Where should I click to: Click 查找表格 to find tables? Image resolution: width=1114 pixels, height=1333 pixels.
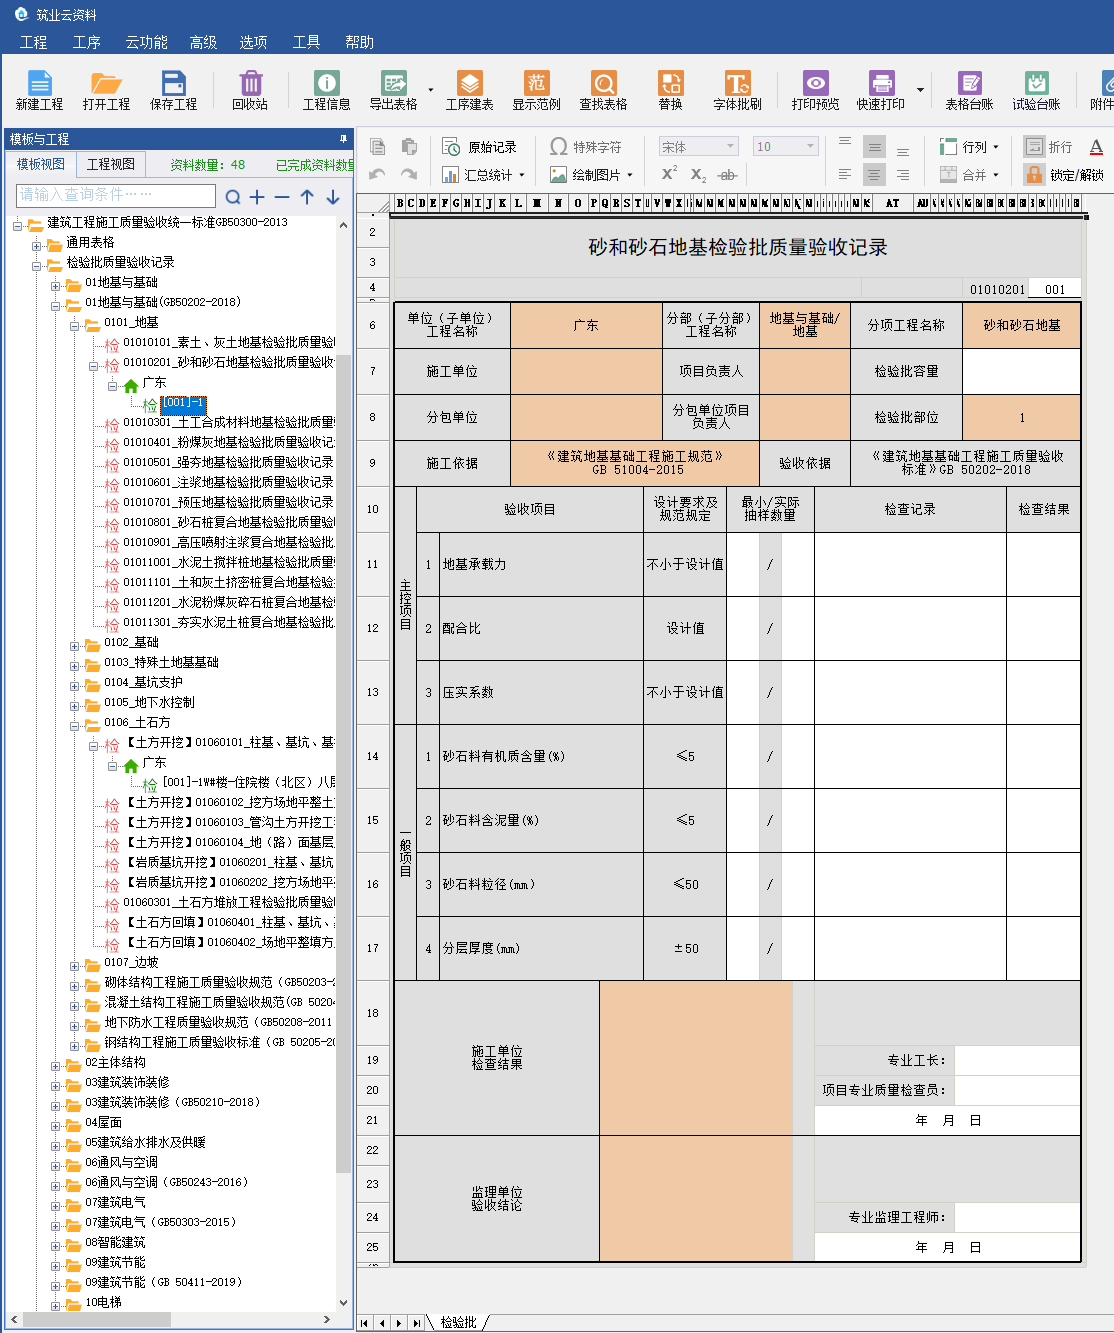[603, 90]
